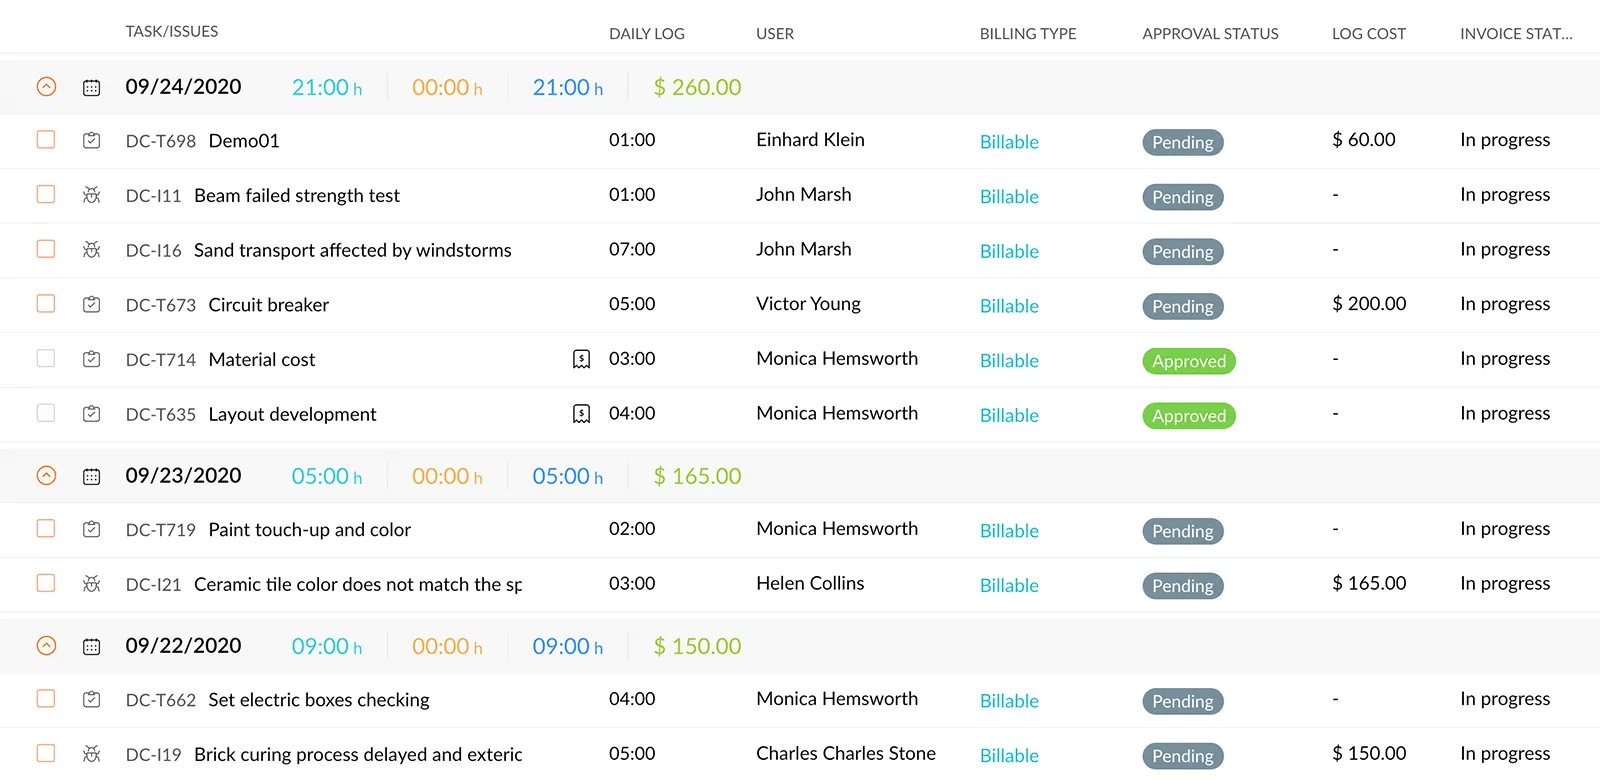Click the task icon beside DC-T698 Demo01

click(x=91, y=140)
